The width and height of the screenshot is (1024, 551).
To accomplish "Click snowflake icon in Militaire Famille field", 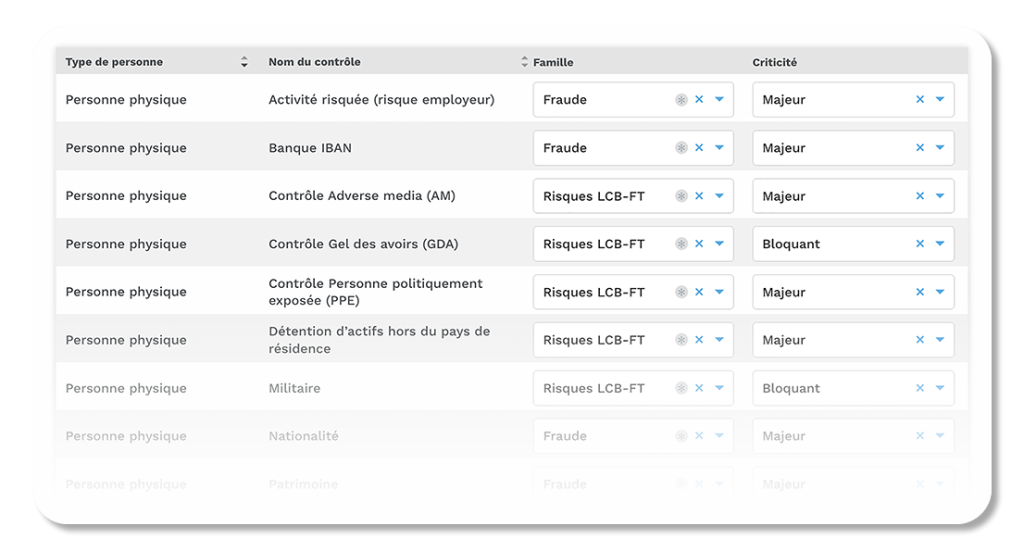I will 681,388.
